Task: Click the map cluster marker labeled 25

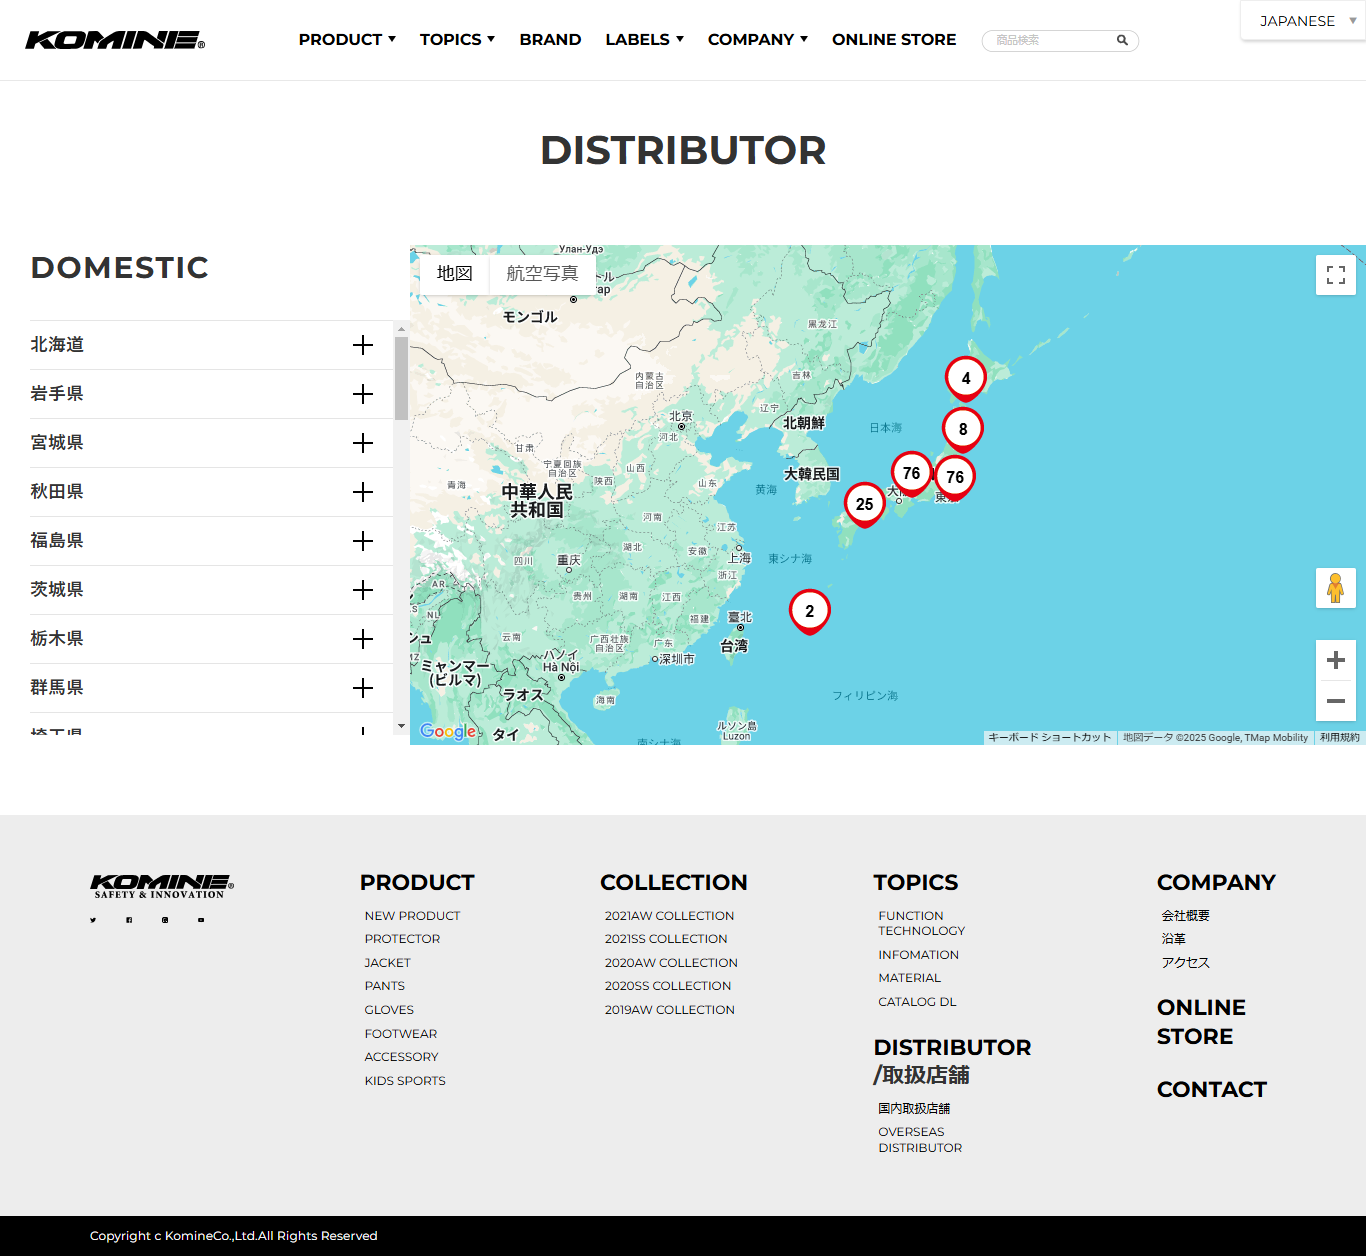Action: [865, 504]
